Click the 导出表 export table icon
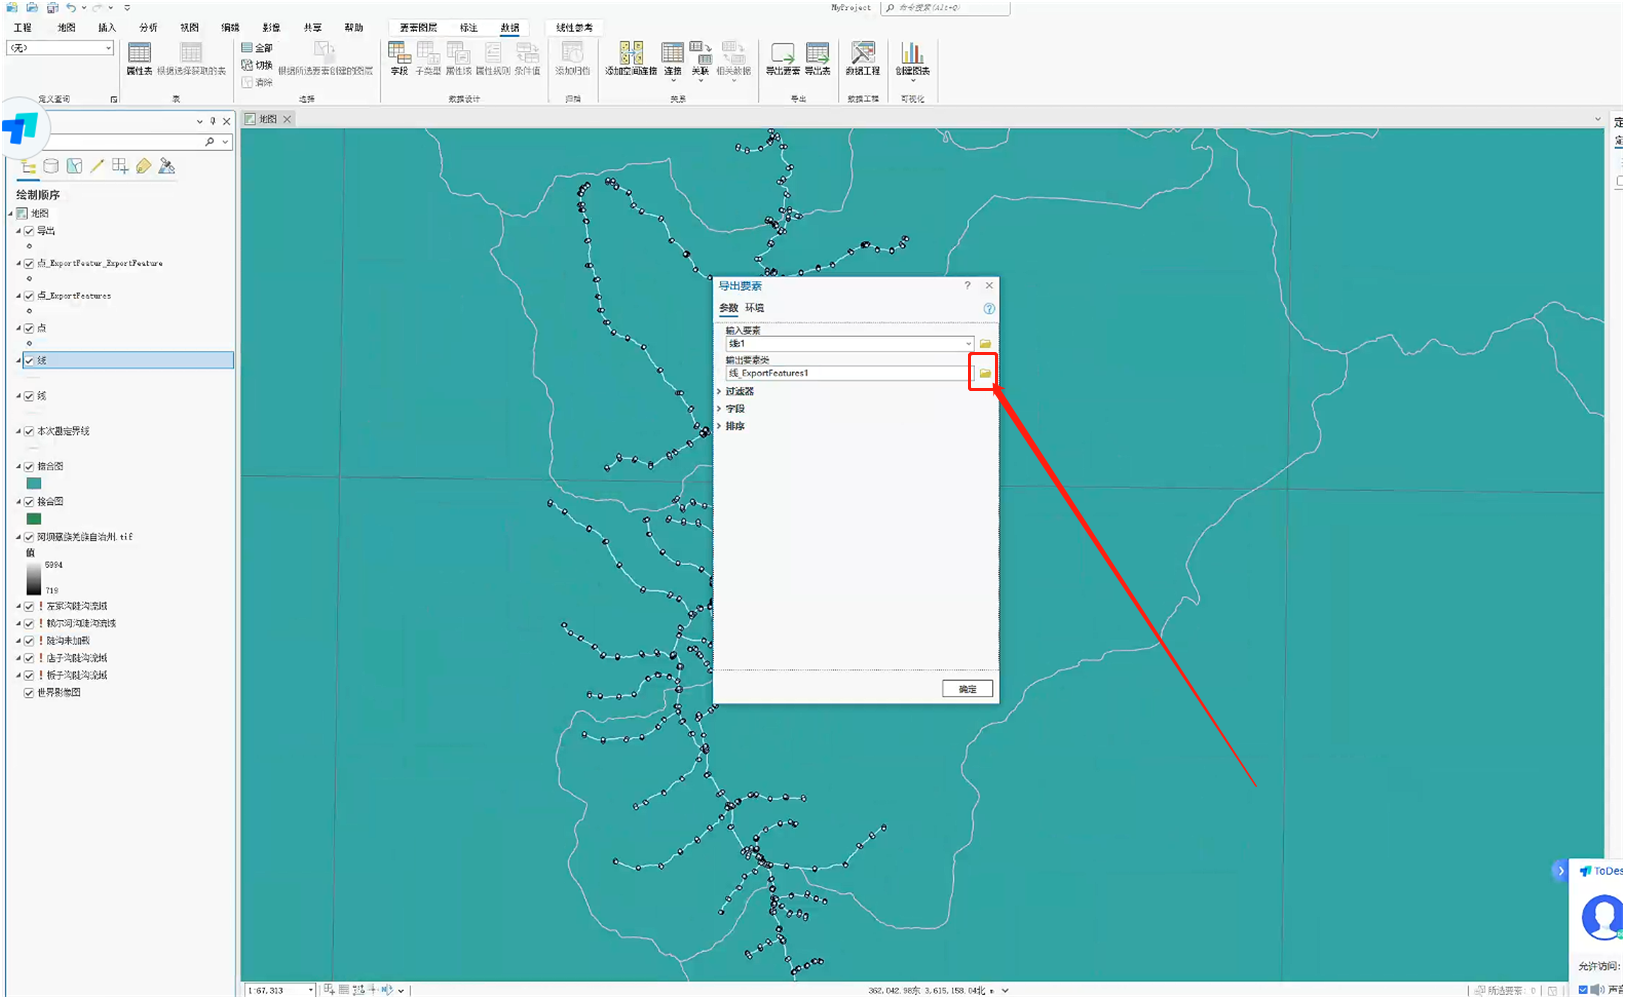Image resolution: width=1633 pixels, height=1005 pixels. (817, 59)
